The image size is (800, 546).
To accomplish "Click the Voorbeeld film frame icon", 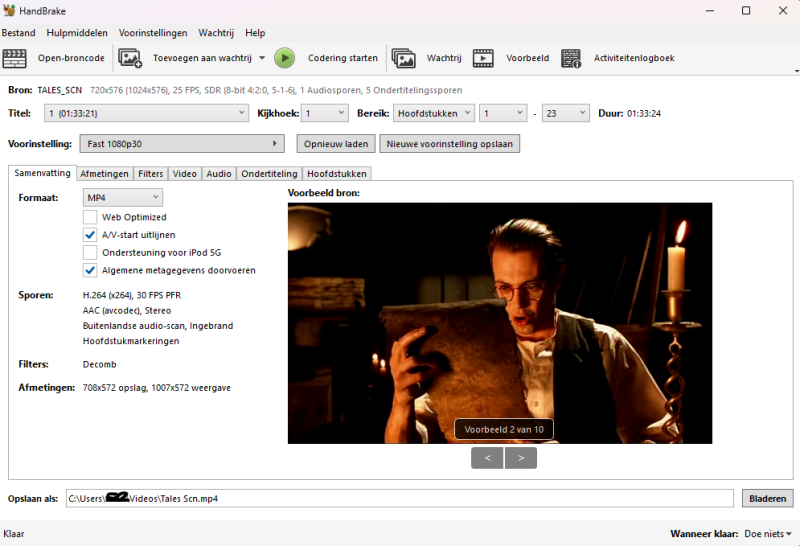I will (483, 58).
